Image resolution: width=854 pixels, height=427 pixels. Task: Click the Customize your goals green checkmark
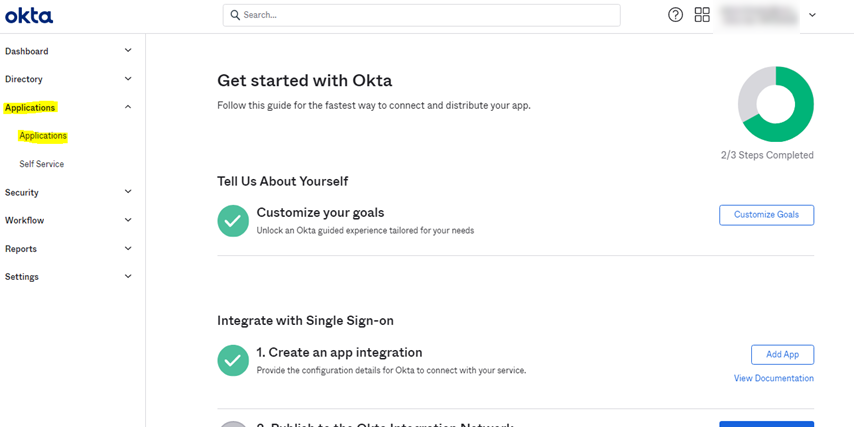coord(233,221)
